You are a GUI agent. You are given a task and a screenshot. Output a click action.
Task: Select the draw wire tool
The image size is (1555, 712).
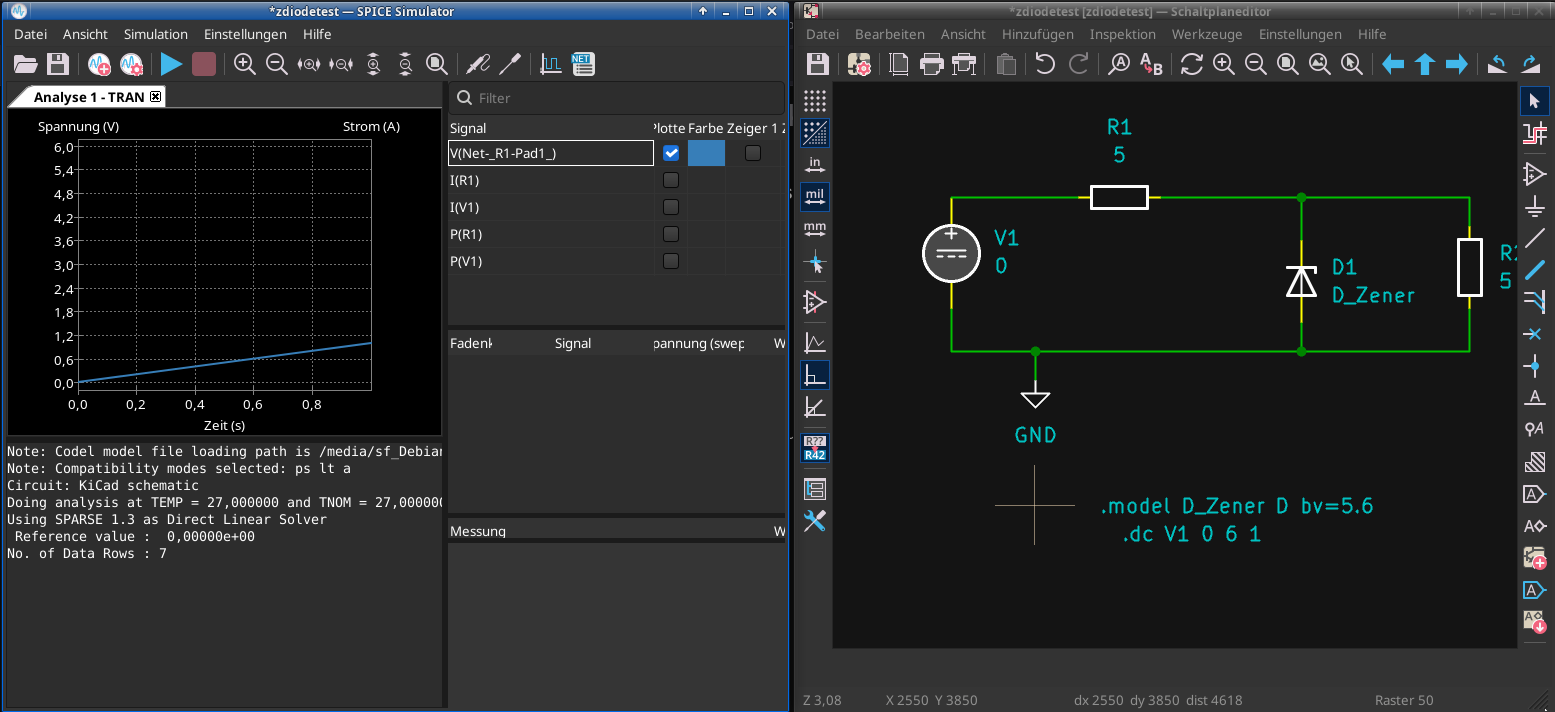[x=1534, y=238]
